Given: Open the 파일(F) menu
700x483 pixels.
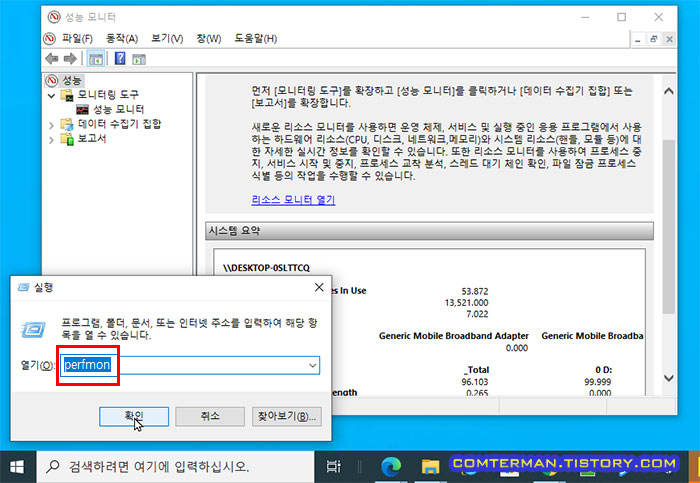Looking at the screenshot, I should click(77, 39).
